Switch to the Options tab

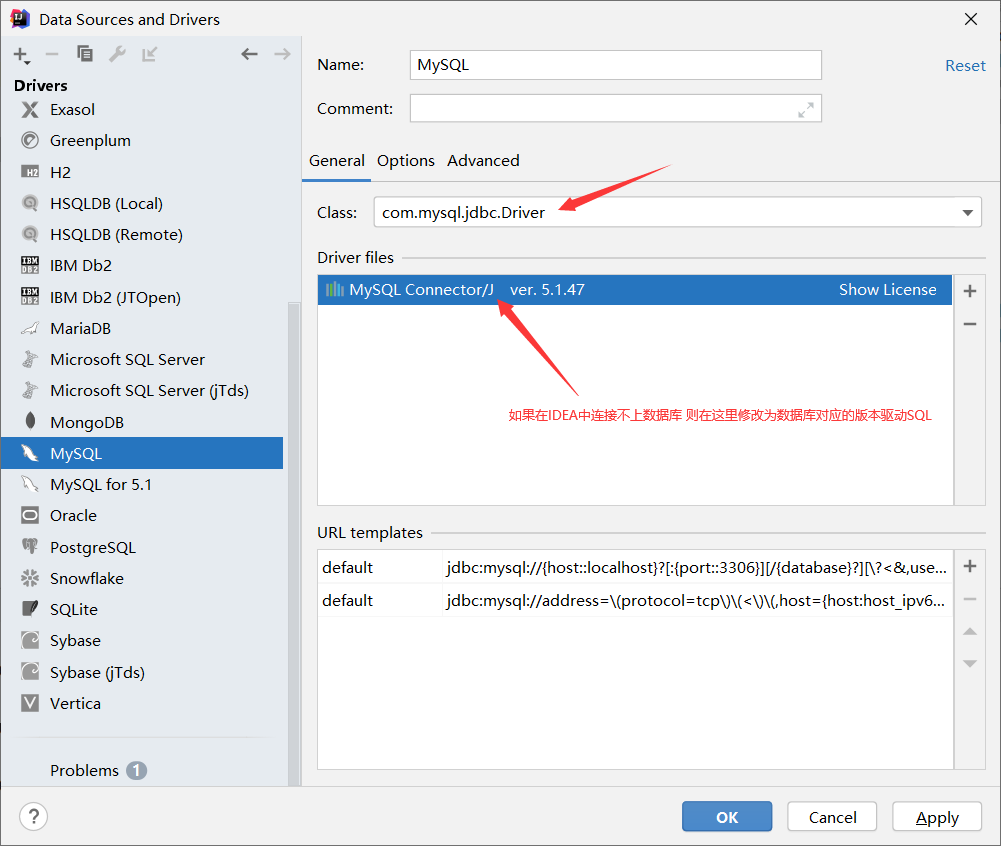(x=406, y=161)
